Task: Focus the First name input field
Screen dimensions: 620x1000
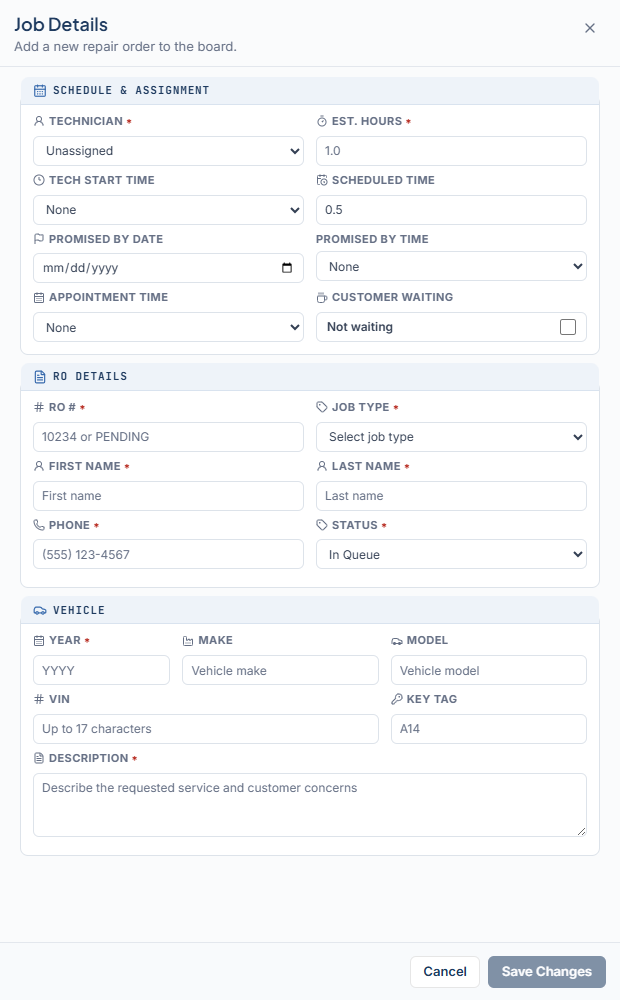Action: [x=168, y=496]
